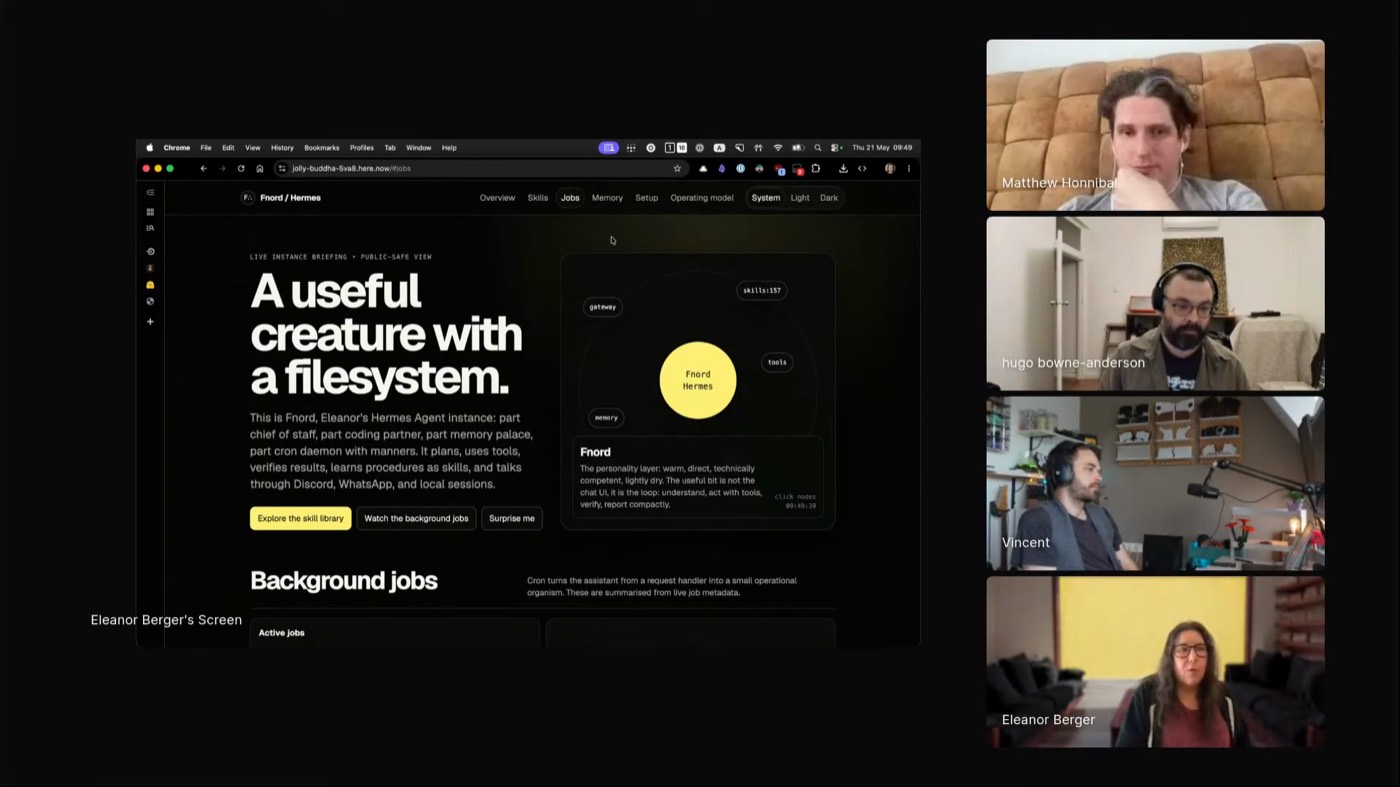Screen dimensions: 1400x787
Task: Select the tools node in diagram
Action: click(777, 362)
